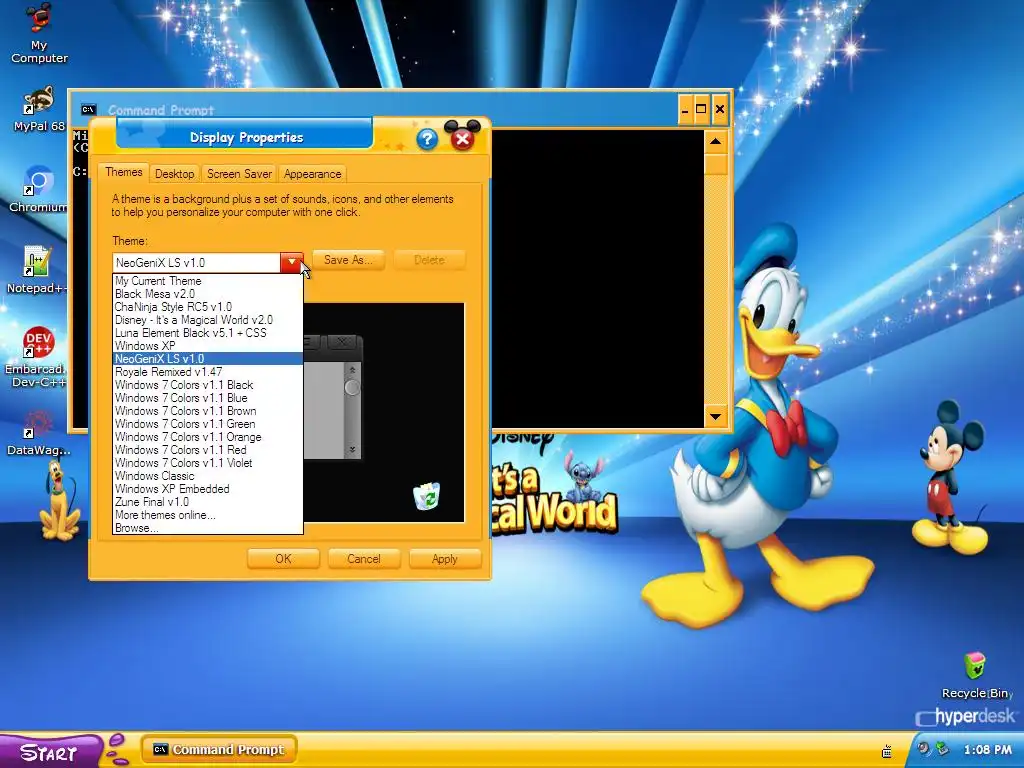
Task: Click the tray icon left of the notification area
Action: [x=887, y=751]
